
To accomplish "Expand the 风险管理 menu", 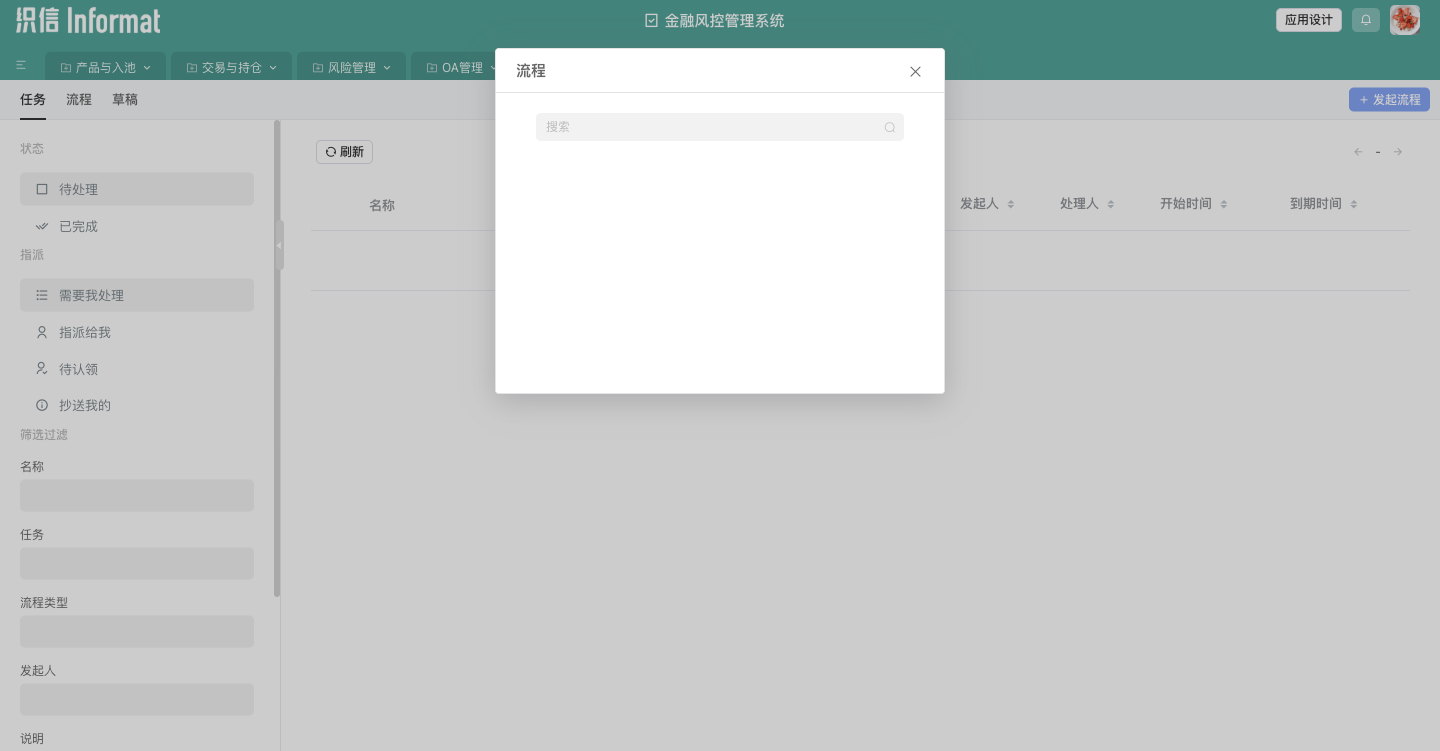I will click(x=351, y=67).
